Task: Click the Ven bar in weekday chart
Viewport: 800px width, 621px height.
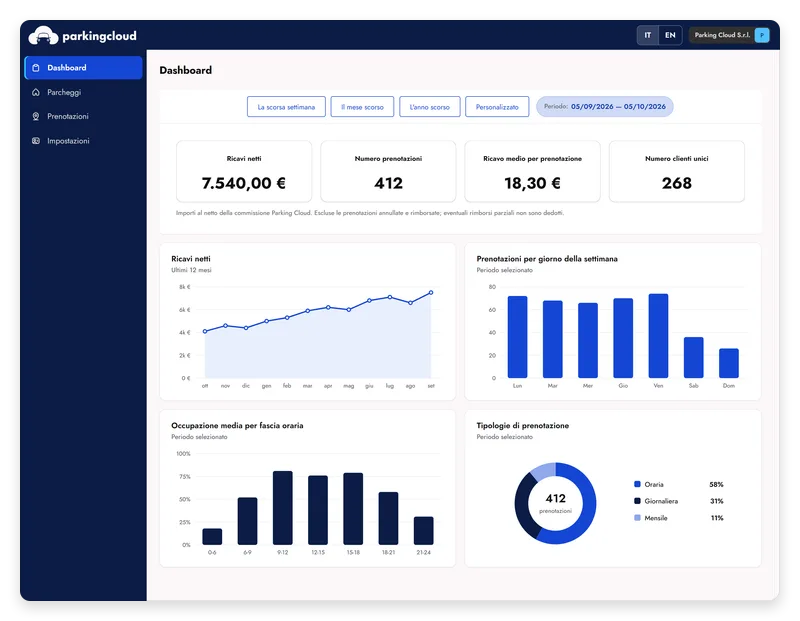Action: (658, 336)
